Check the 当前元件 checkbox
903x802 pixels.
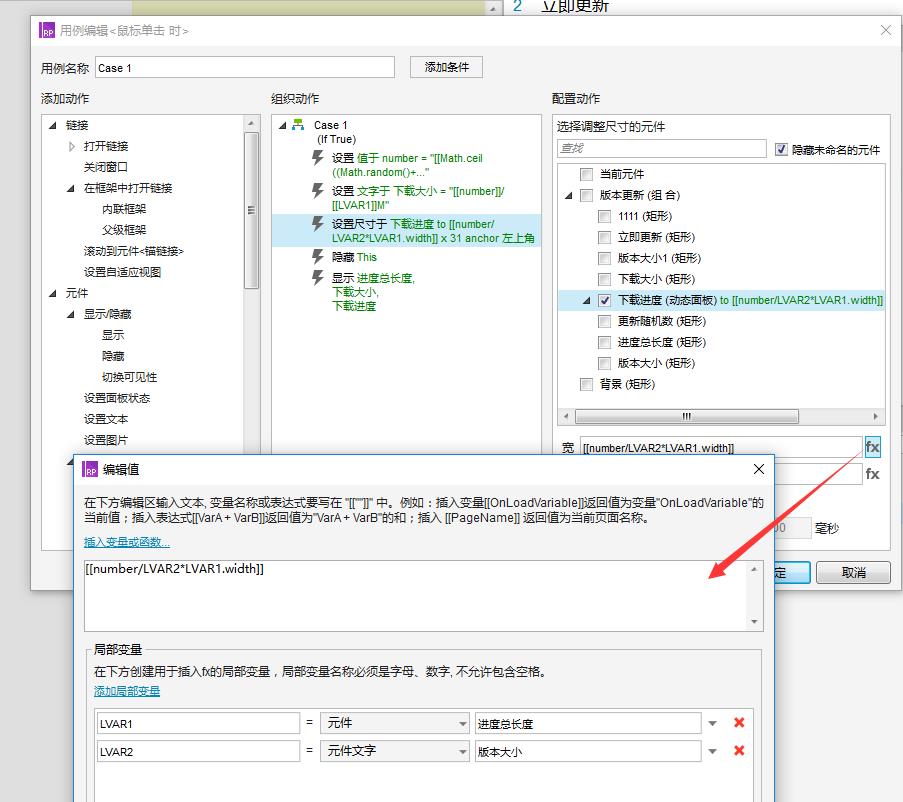click(x=586, y=174)
